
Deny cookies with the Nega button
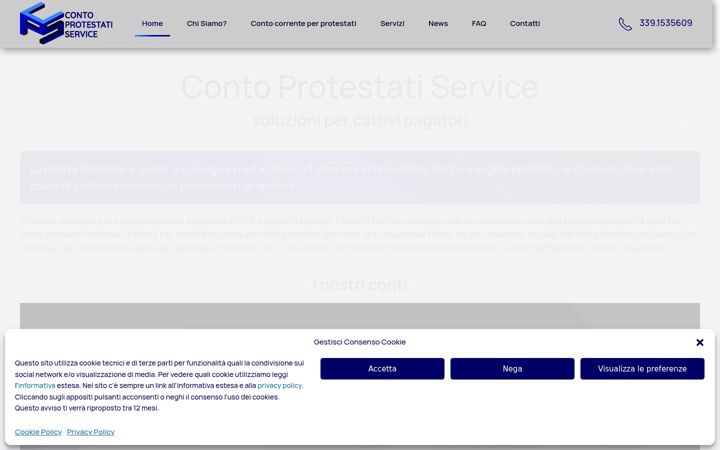[512, 369]
